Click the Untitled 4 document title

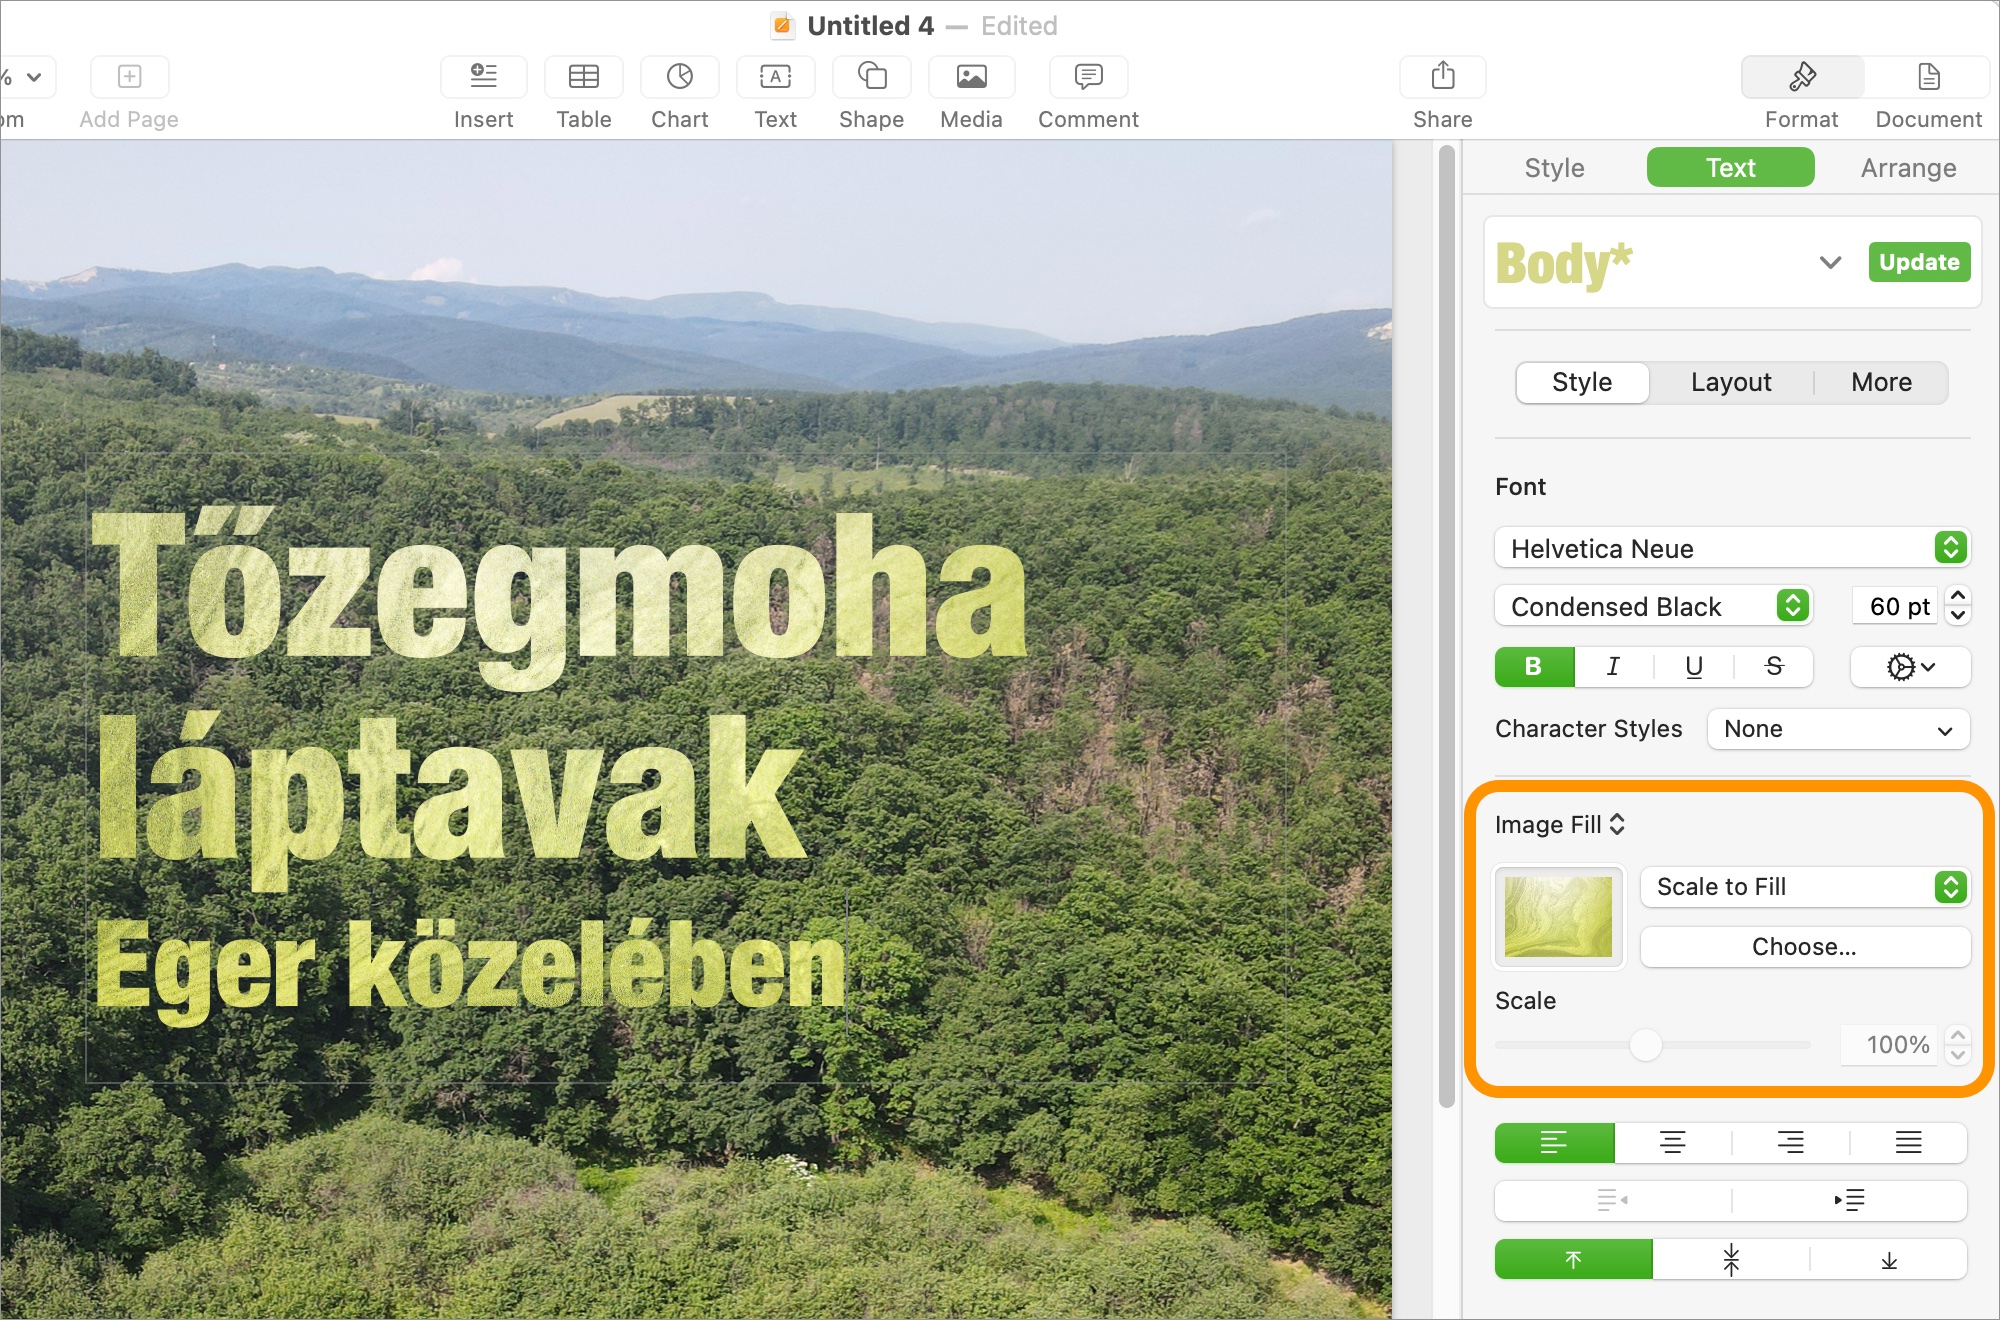click(x=870, y=26)
